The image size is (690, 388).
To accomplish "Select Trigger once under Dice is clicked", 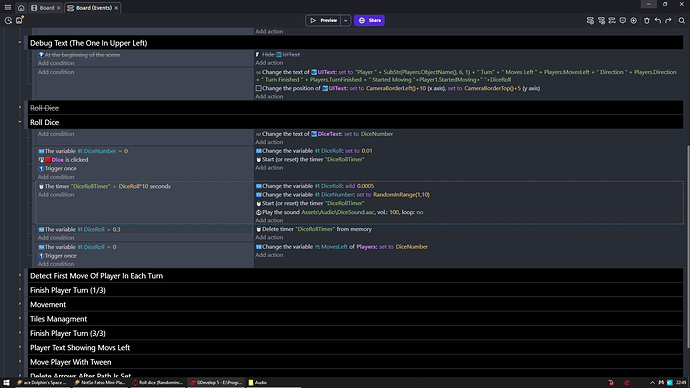I will pyautogui.click(x=57, y=168).
